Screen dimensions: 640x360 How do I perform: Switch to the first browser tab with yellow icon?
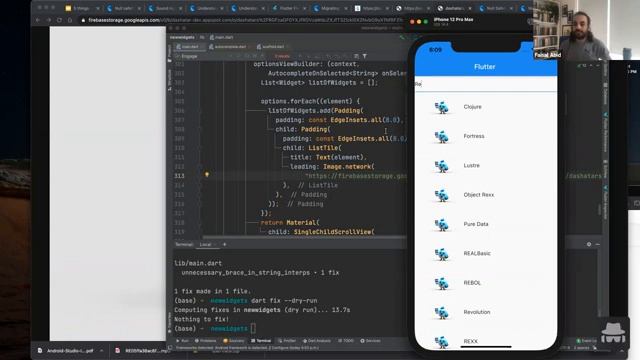click(x=82, y=8)
